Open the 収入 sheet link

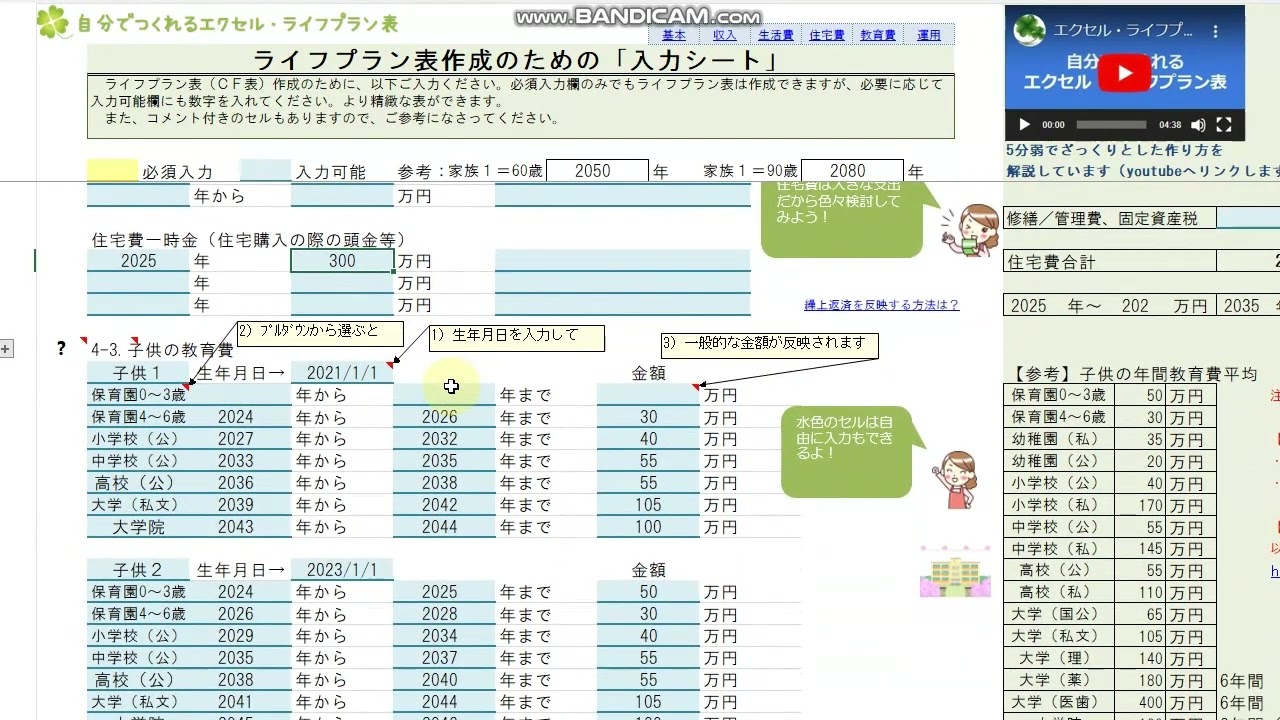pos(724,34)
